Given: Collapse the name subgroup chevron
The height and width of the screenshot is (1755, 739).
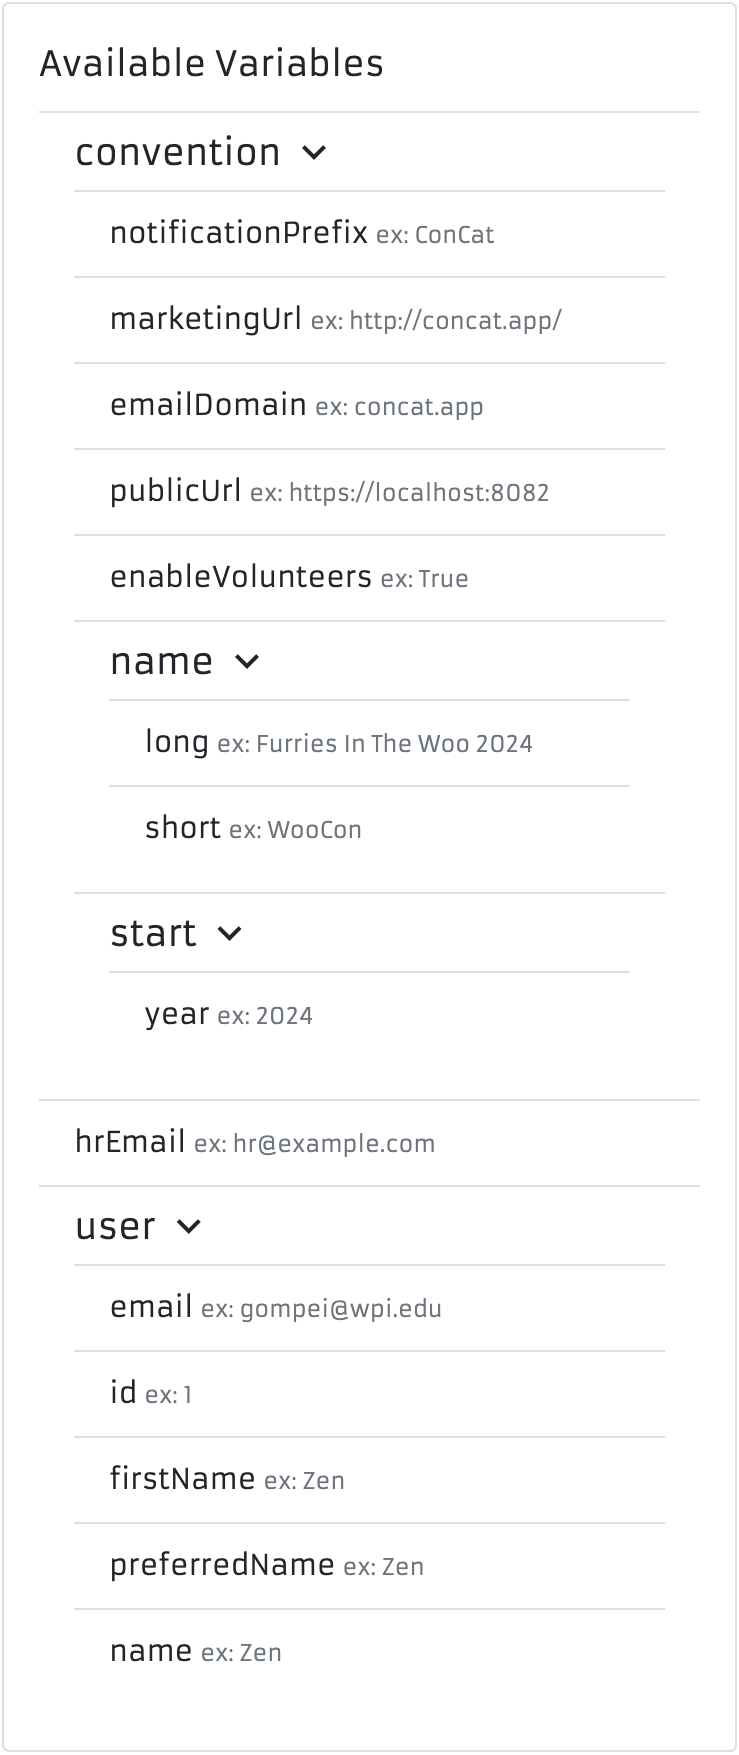Looking at the screenshot, I should pyautogui.click(x=246, y=662).
